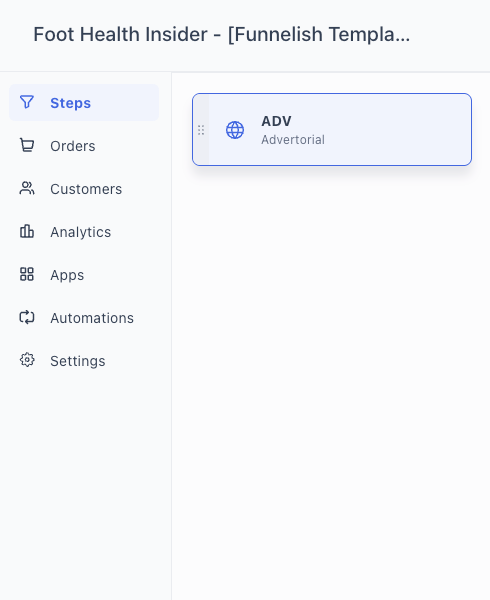Click the globe icon on ADV step
The image size is (490, 600).
pyautogui.click(x=235, y=130)
